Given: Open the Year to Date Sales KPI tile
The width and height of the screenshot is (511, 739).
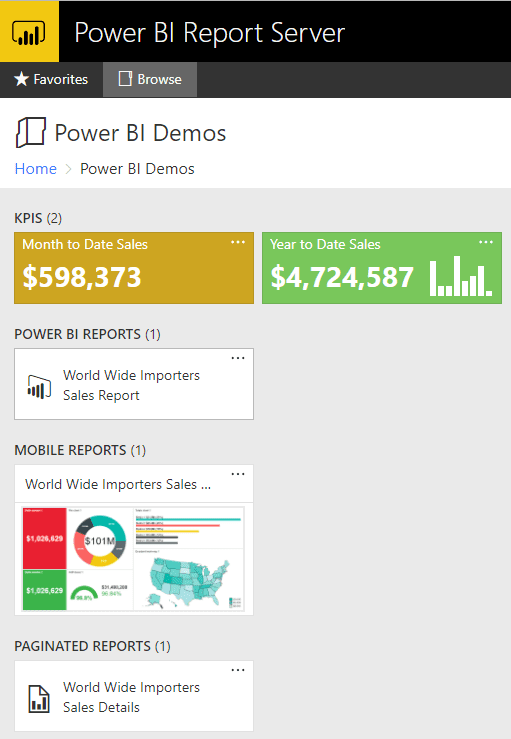Looking at the screenshot, I should pyautogui.click(x=382, y=268).
